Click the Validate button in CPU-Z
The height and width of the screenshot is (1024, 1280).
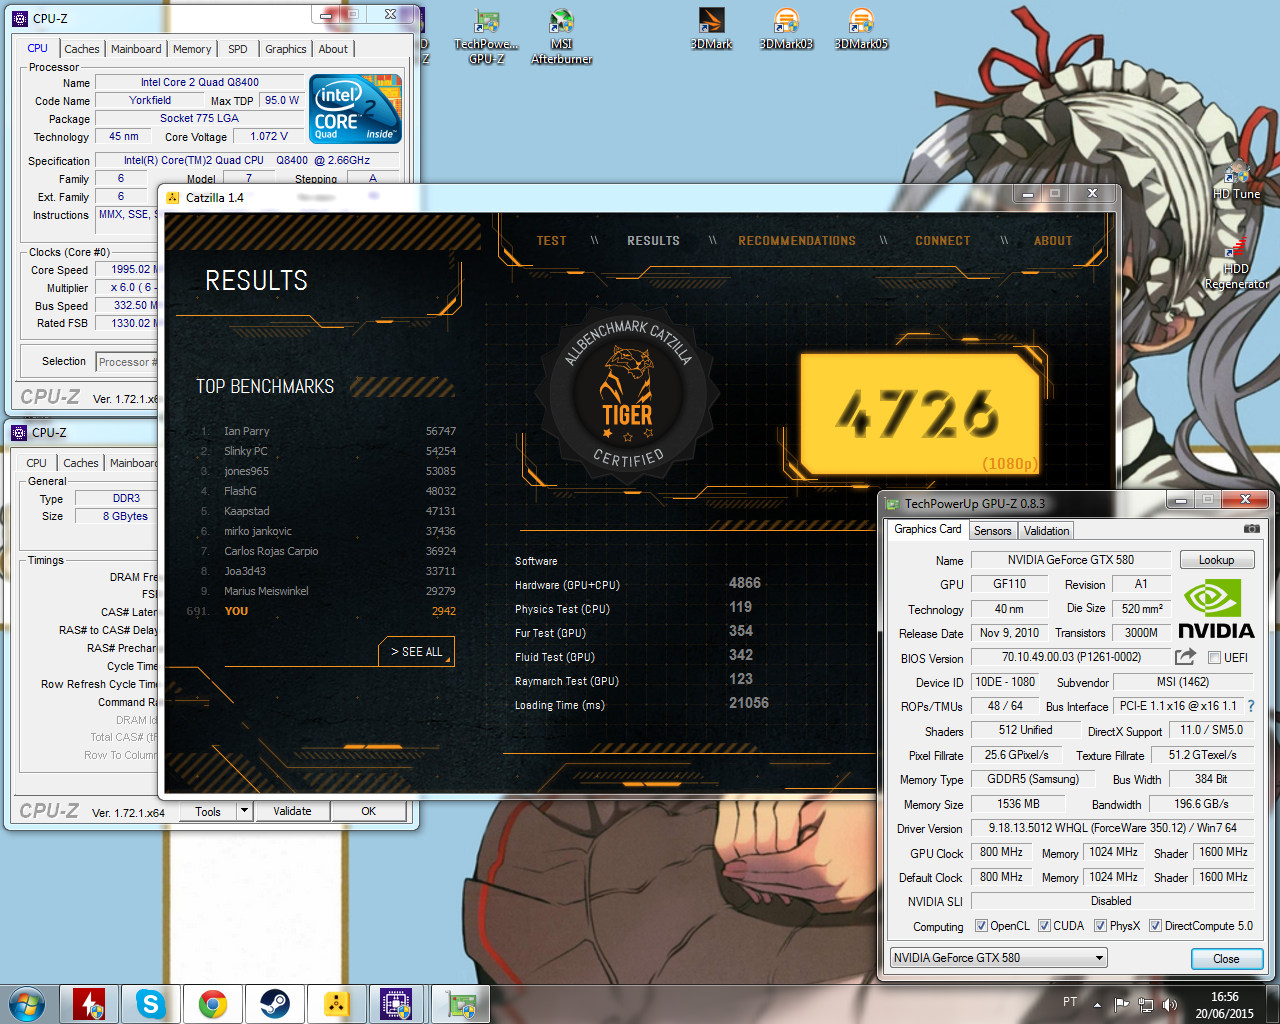(292, 811)
